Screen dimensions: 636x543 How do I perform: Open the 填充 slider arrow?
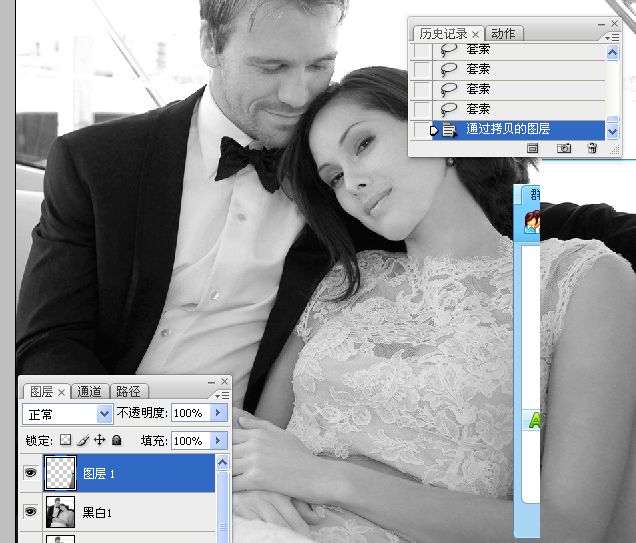pos(218,440)
